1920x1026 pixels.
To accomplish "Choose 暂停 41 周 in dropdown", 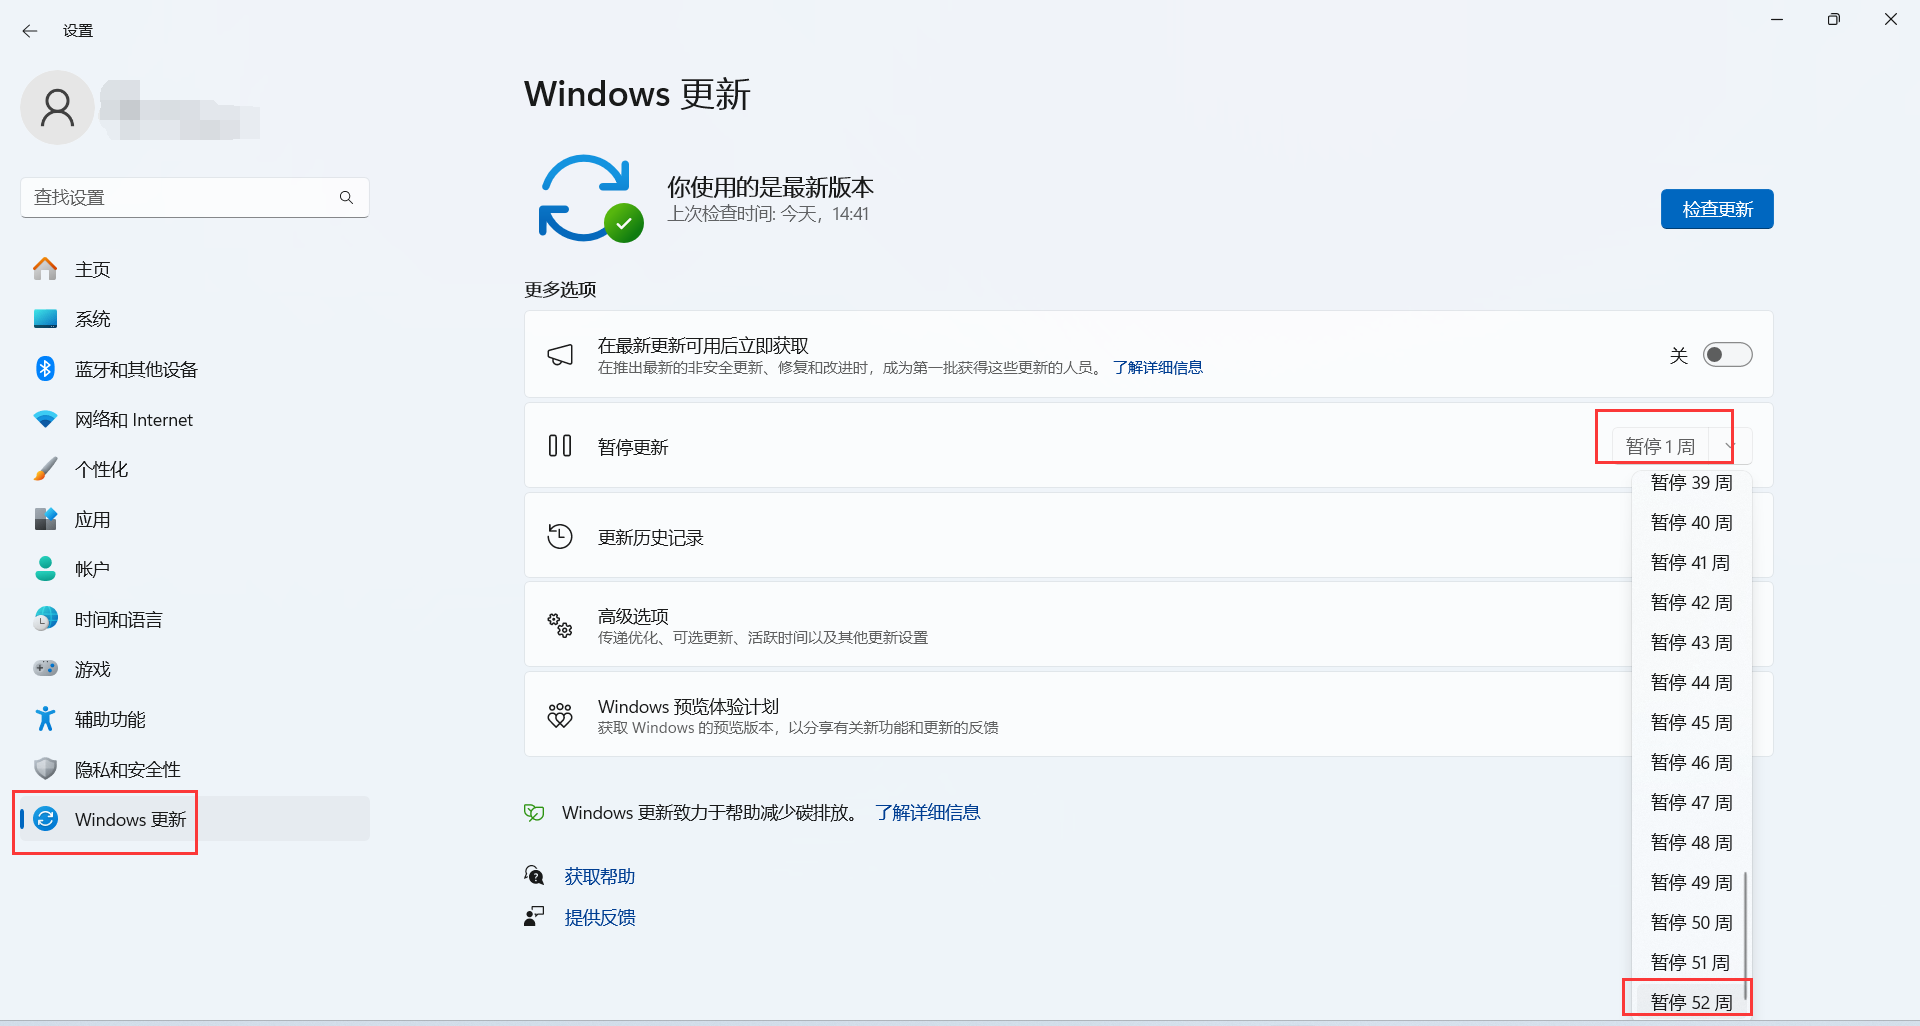I will 1691,563.
